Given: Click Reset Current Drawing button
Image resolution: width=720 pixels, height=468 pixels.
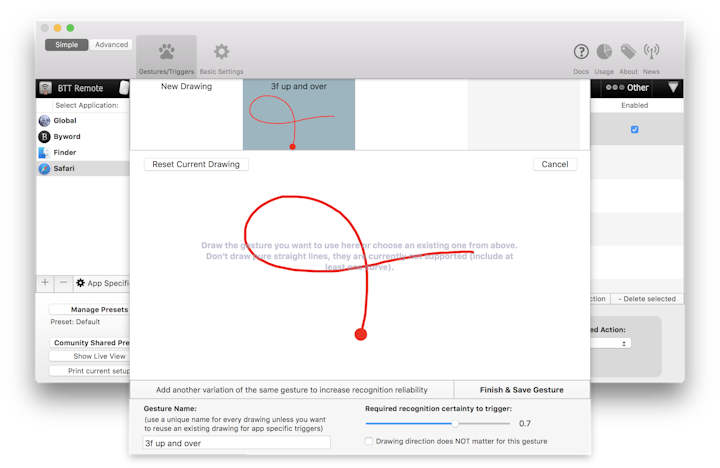Looking at the screenshot, I should [x=196, y=164].
